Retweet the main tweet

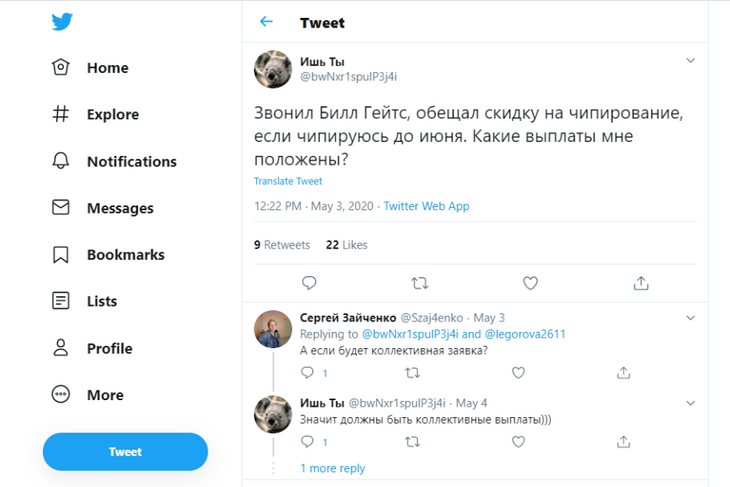(420, 283)
